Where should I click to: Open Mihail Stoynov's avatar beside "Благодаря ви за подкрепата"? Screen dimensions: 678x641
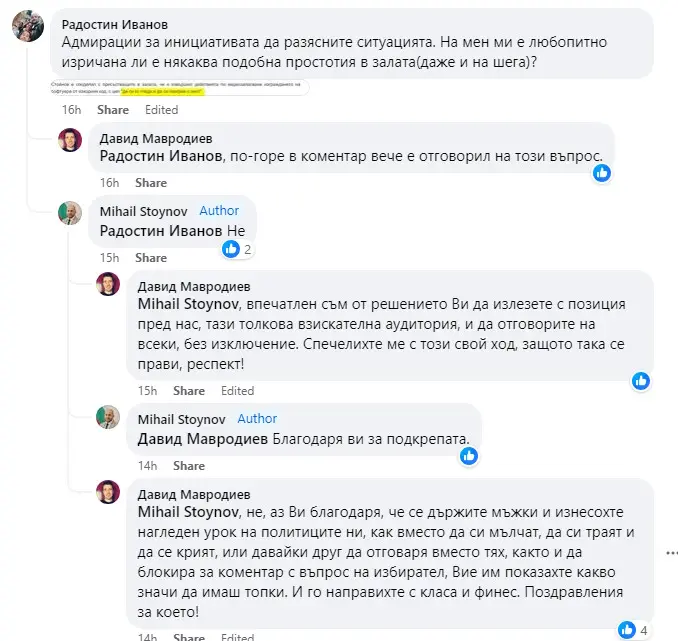pyautogui.click(x=107, y=418)
